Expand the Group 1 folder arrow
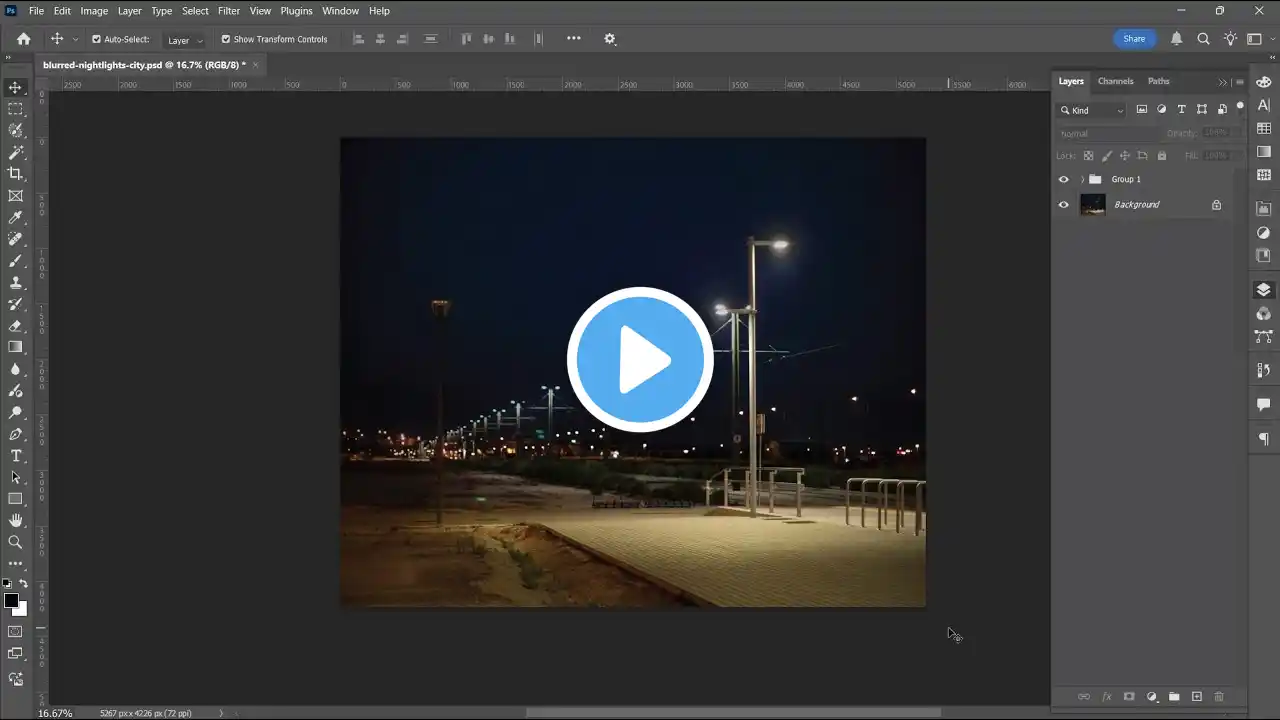 [1082, 180]
